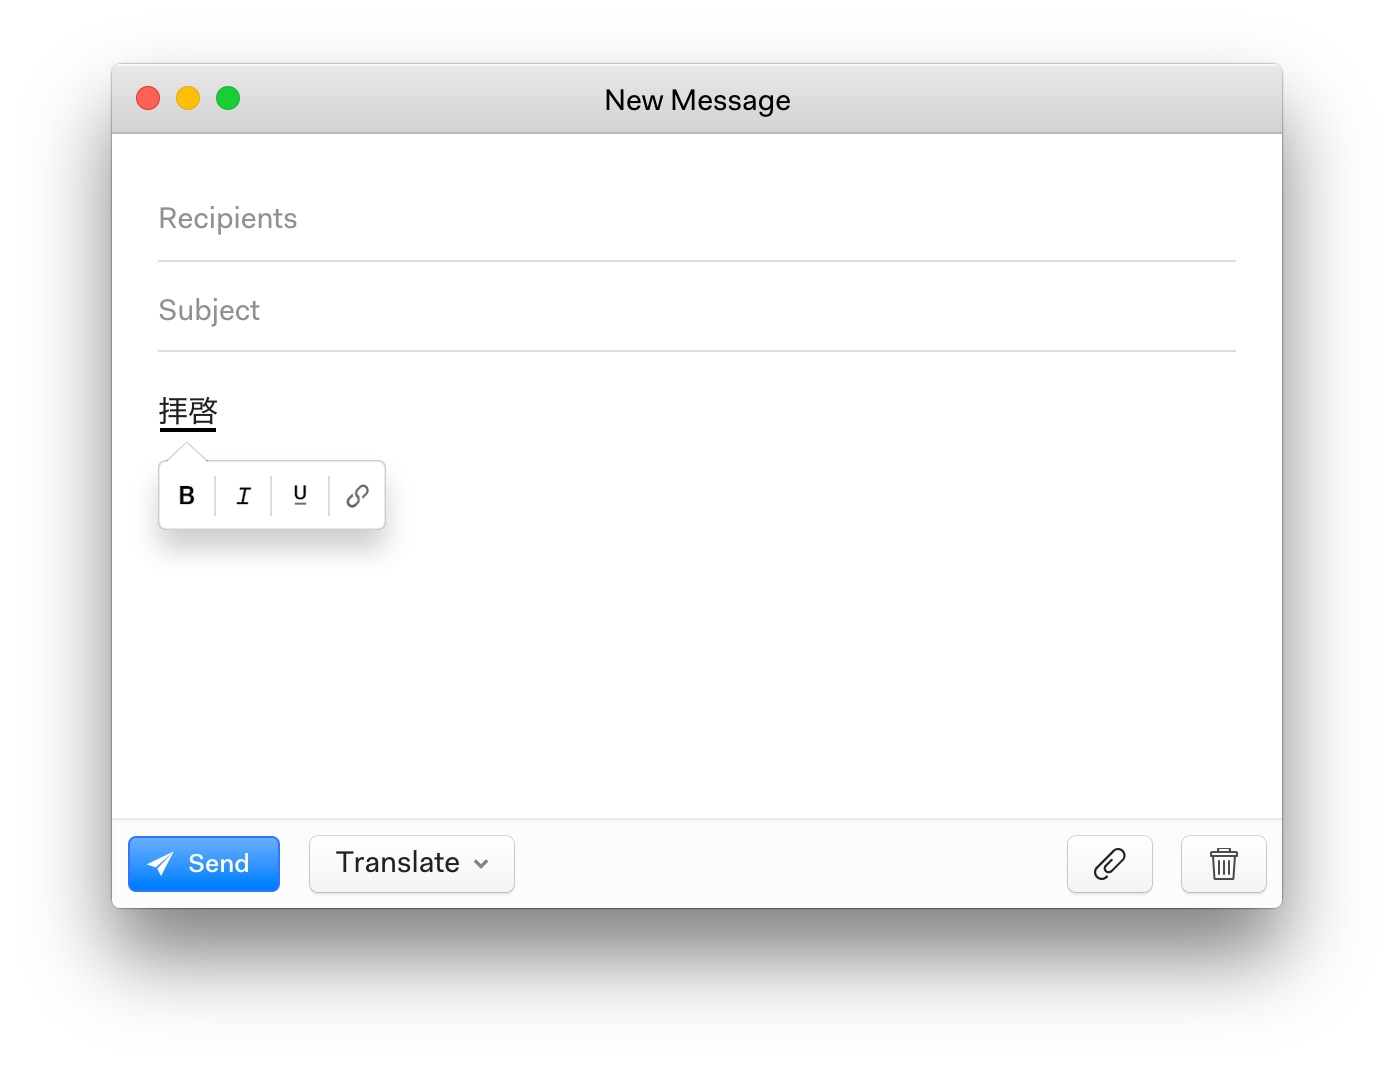
Task: Click the text 拝啓 in the message body
Action: (x=188, y=411)
